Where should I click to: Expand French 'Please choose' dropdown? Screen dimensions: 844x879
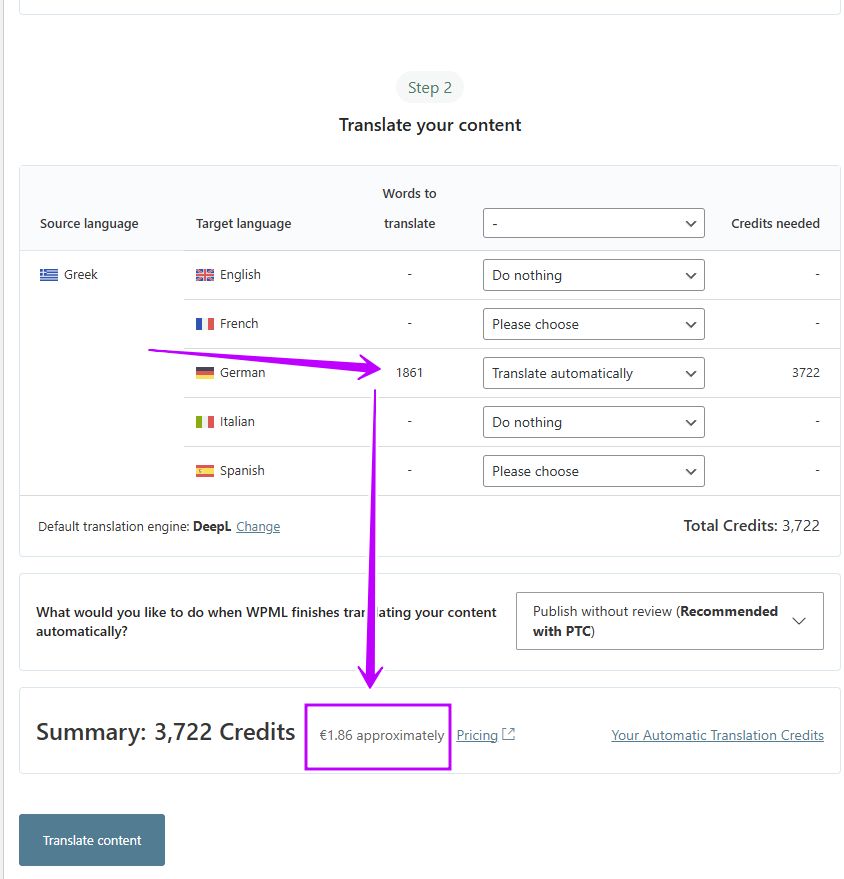point(593,324)
